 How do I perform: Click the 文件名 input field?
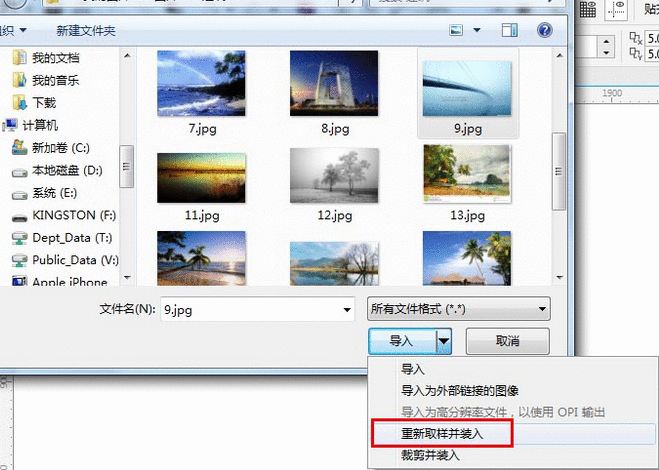(x=257, y=310)
